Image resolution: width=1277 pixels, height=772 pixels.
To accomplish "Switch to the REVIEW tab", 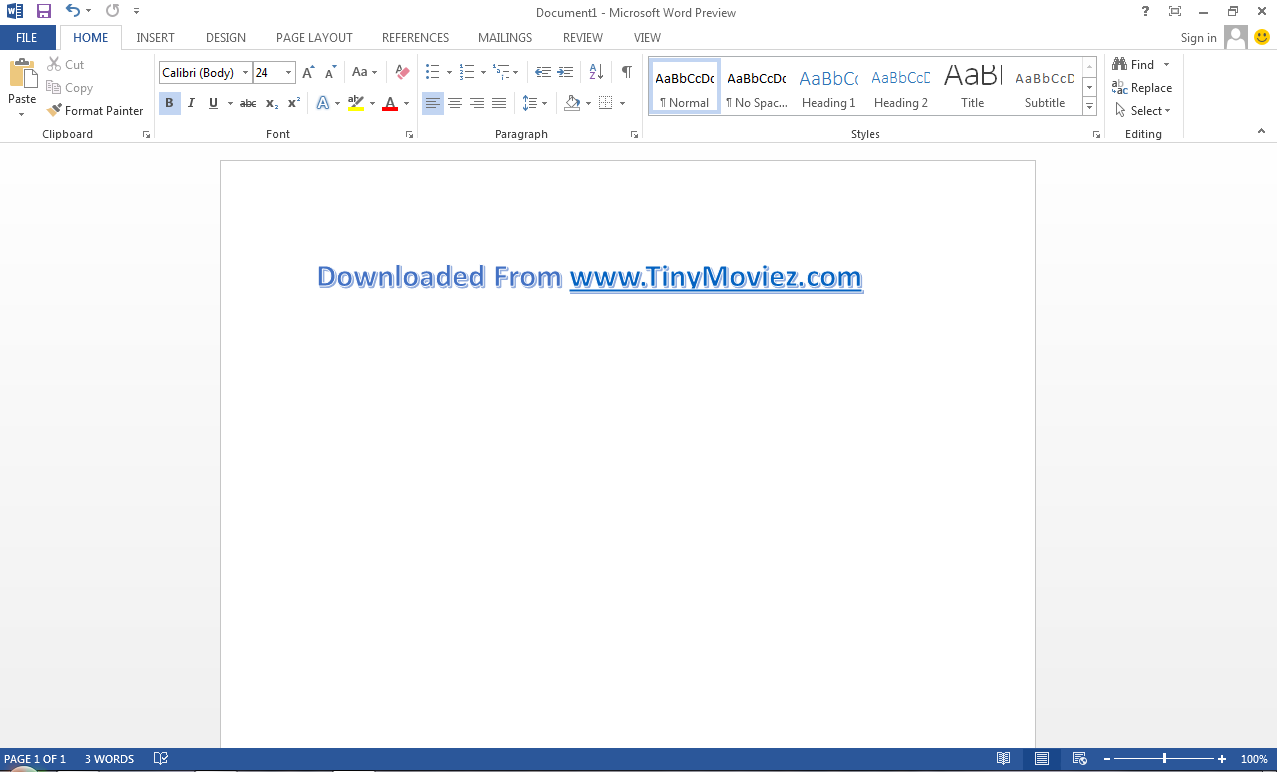I will (x=583, y=38).
